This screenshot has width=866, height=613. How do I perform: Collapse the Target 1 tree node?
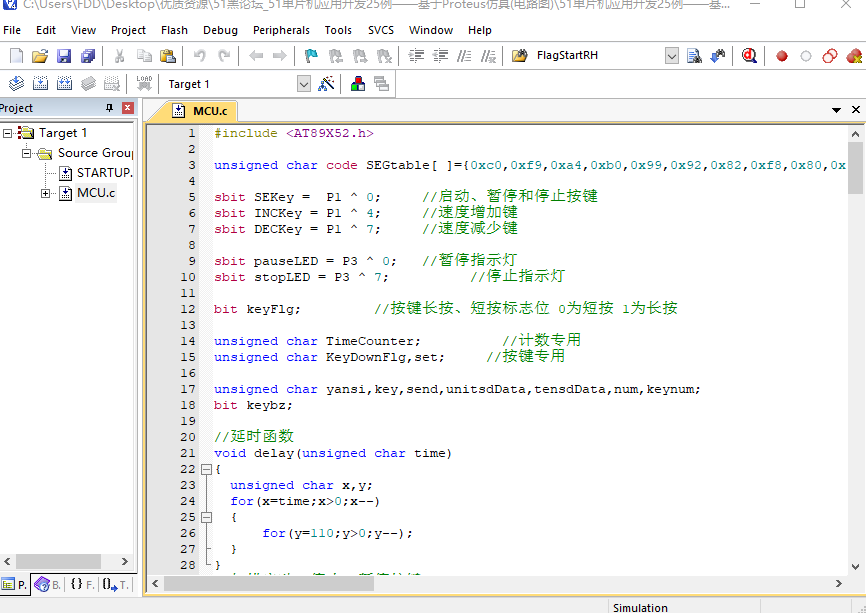point(8,133)
